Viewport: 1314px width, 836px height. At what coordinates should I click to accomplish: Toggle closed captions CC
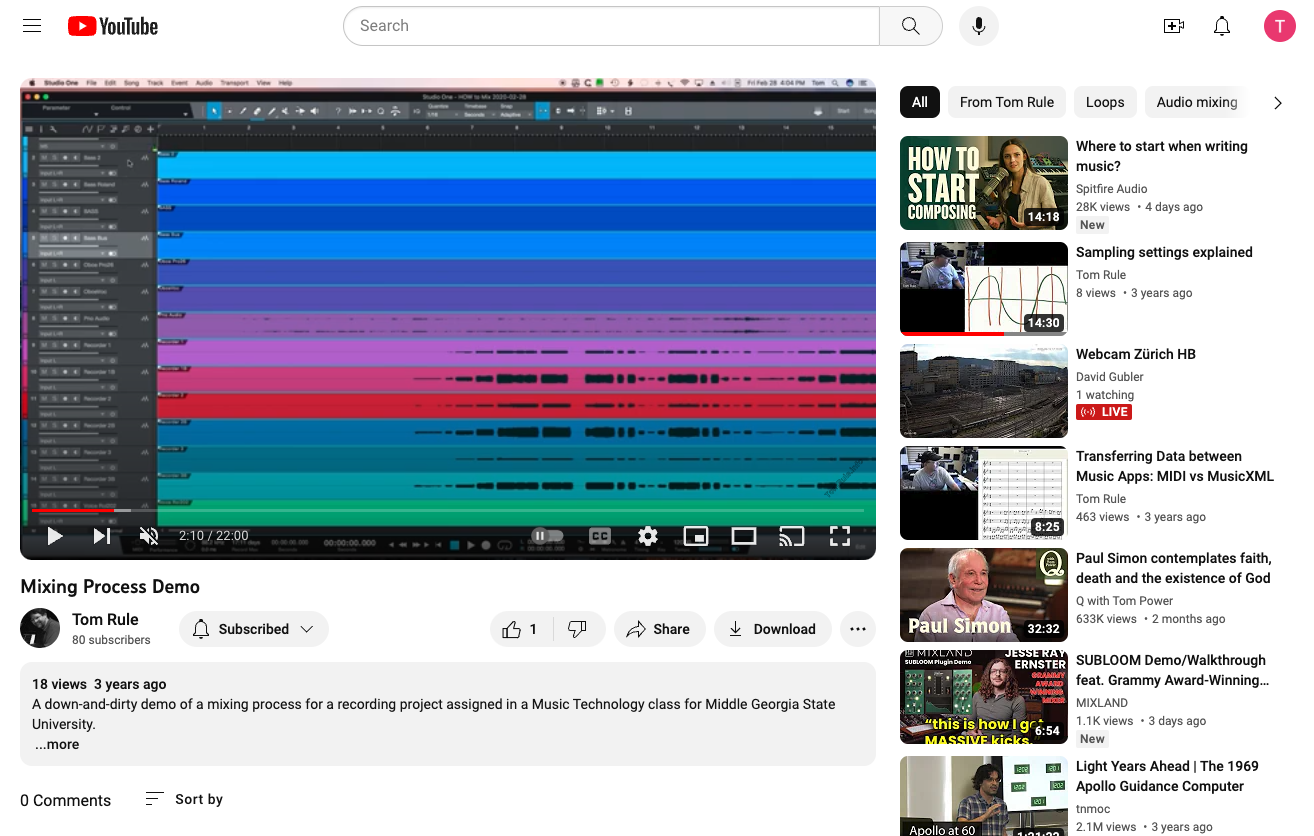click(600, 536)
